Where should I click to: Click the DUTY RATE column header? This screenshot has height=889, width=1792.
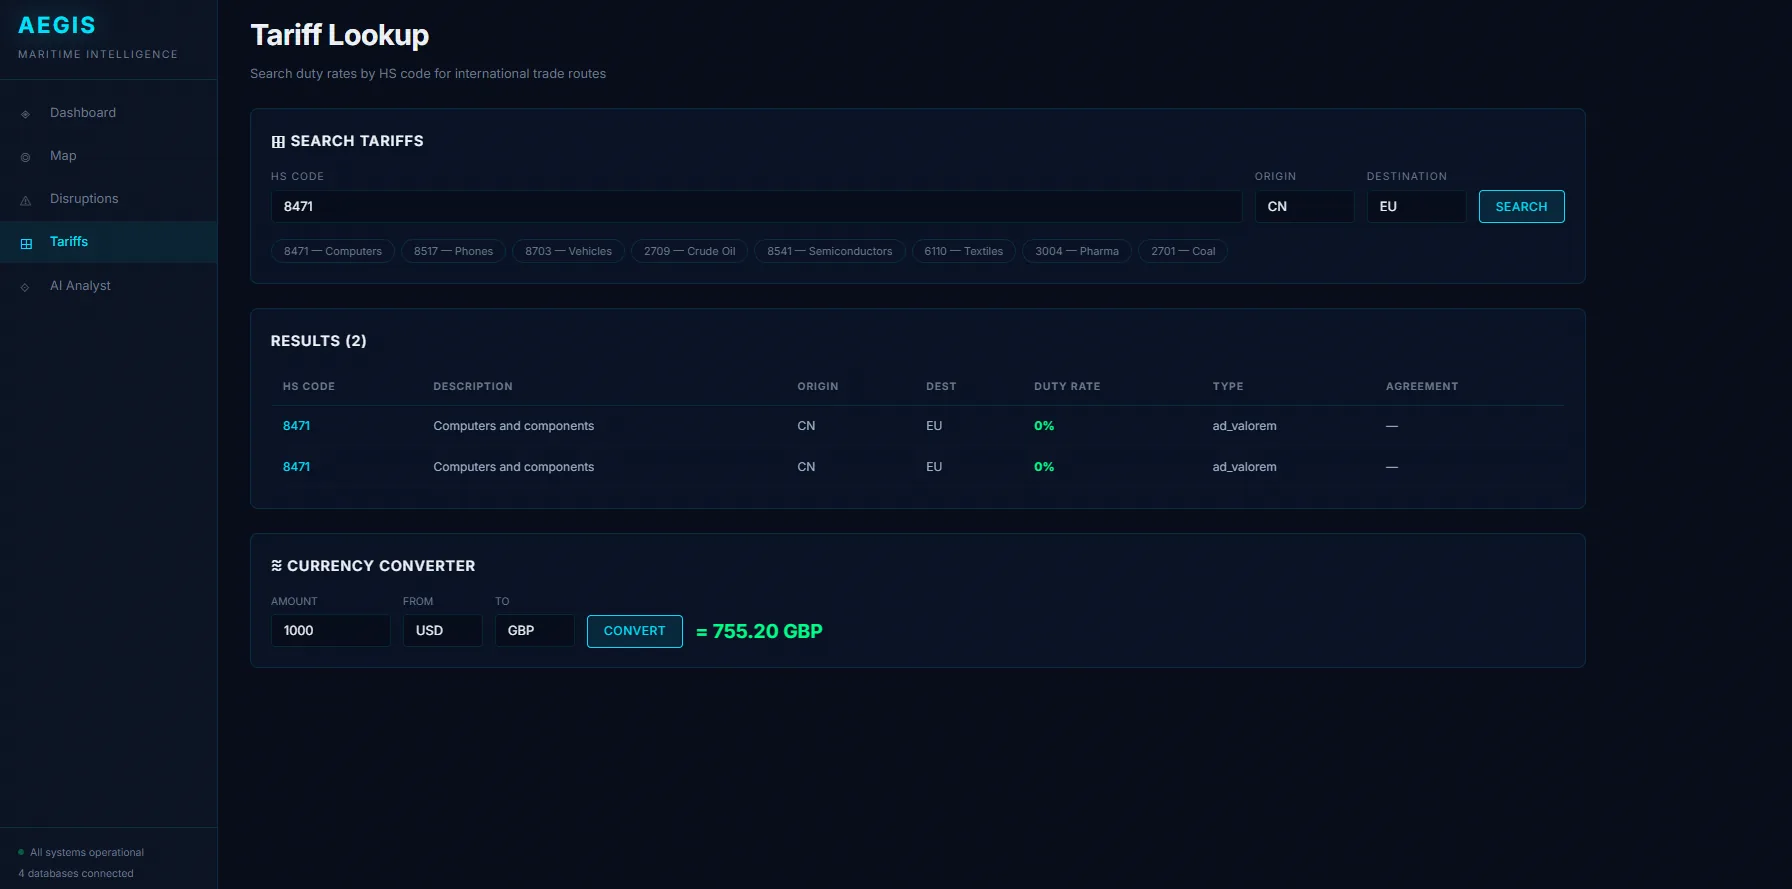click(x=1067, y=386)
